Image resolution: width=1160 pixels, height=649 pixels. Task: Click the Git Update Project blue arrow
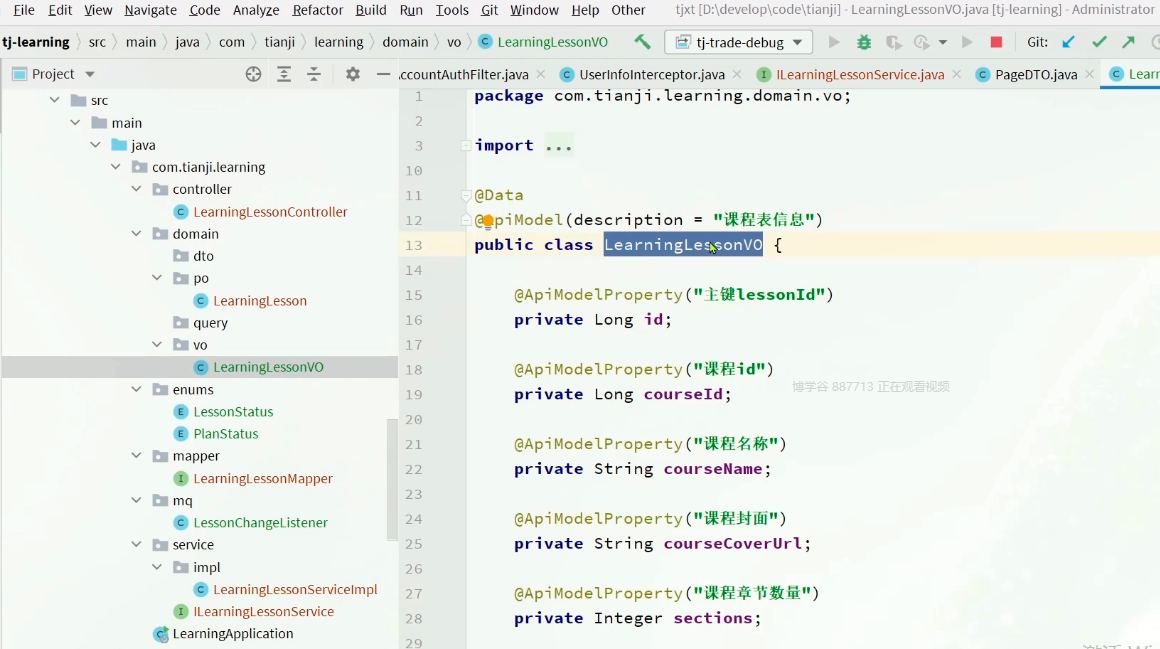tap(1069, 42)
